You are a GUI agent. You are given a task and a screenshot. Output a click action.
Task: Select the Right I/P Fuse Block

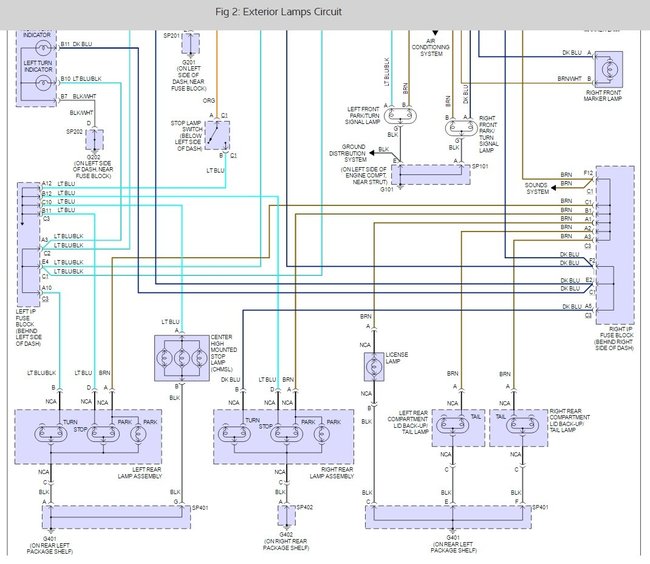click(615, 245)
